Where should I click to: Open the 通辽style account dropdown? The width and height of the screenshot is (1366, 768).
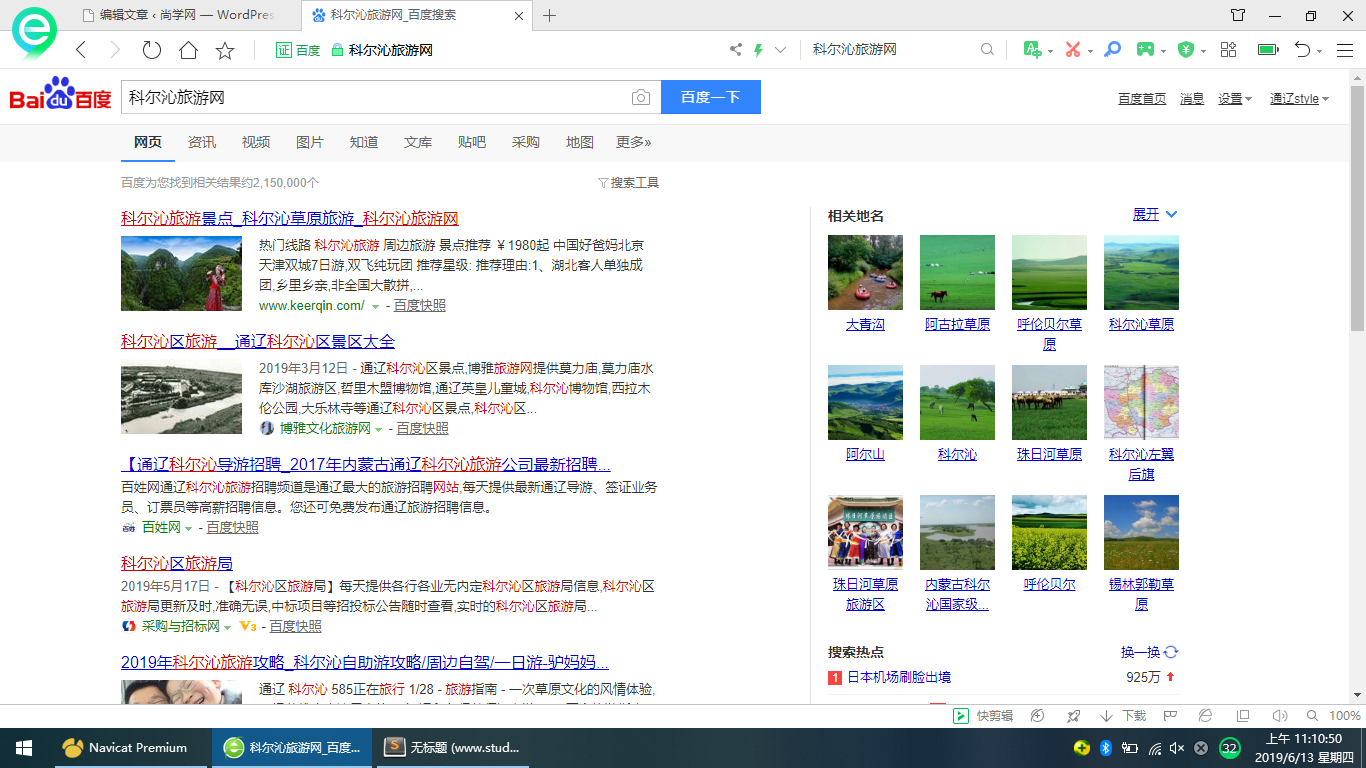tap(1299, 98)
